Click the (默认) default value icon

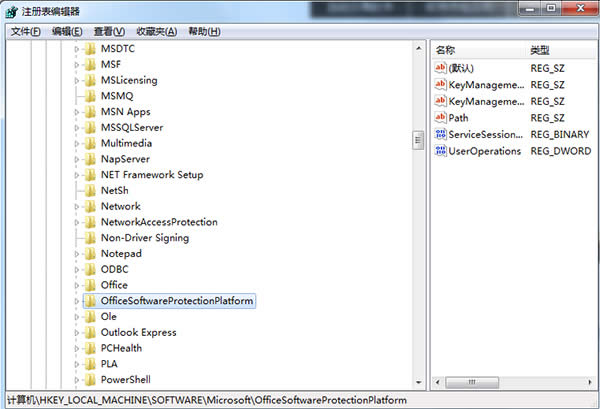tap(441, 68)
